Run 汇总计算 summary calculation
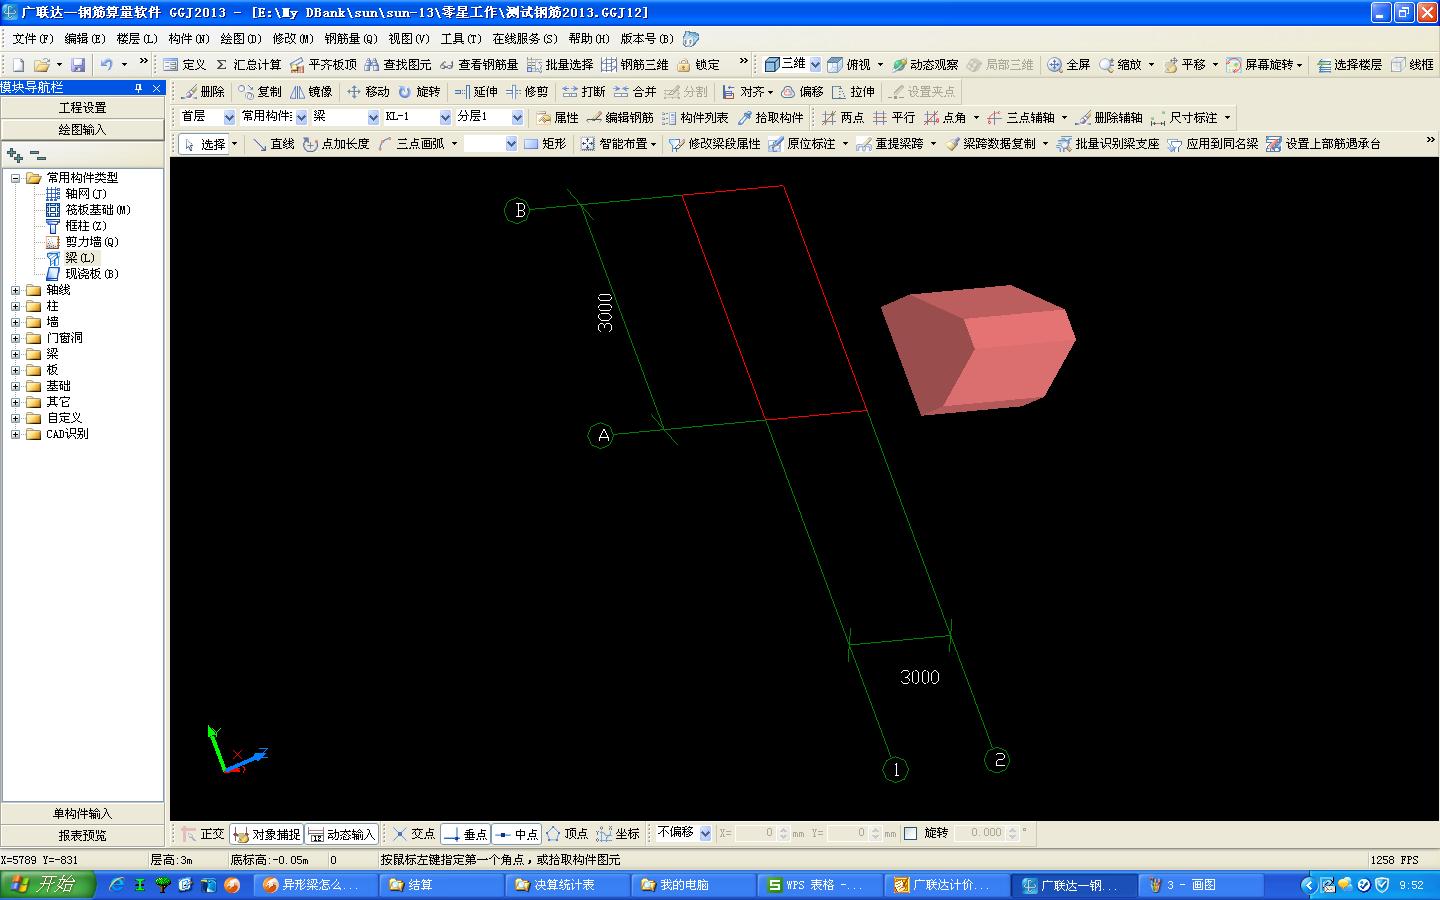 point(248,64)
